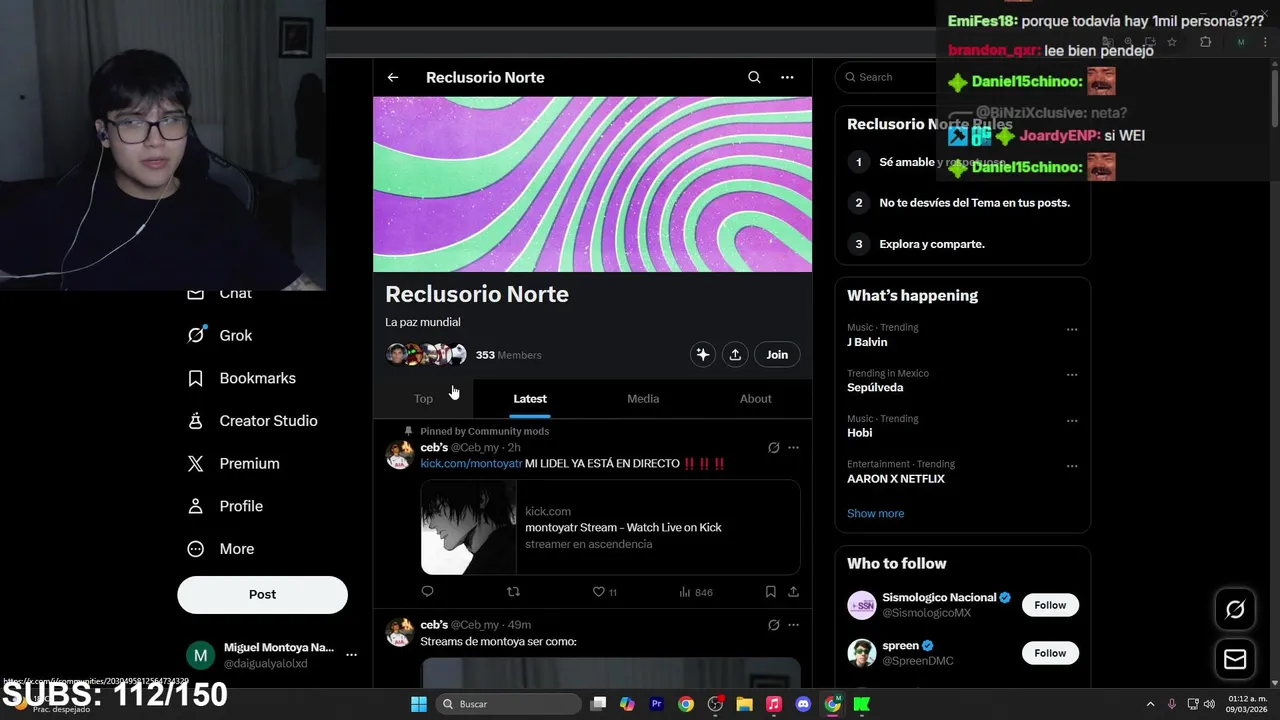The width and height of the screenshot is (1280, 720).
Task: Open Premium in the sidebar
Action: point(234,464)
